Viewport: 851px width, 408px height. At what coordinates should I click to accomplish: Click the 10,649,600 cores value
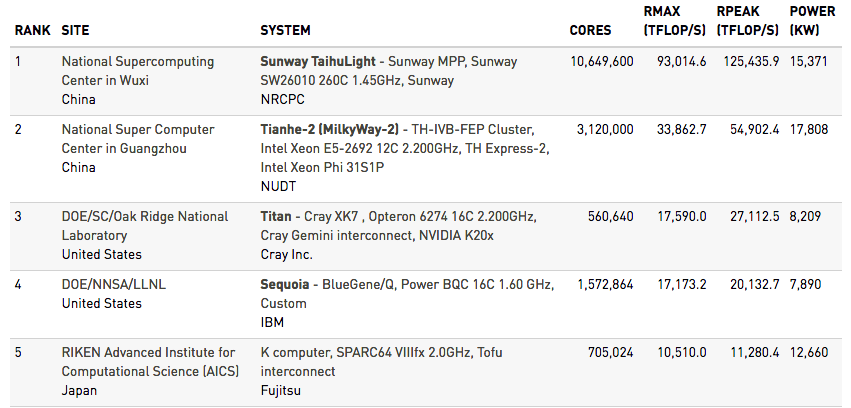click(601, 62)
